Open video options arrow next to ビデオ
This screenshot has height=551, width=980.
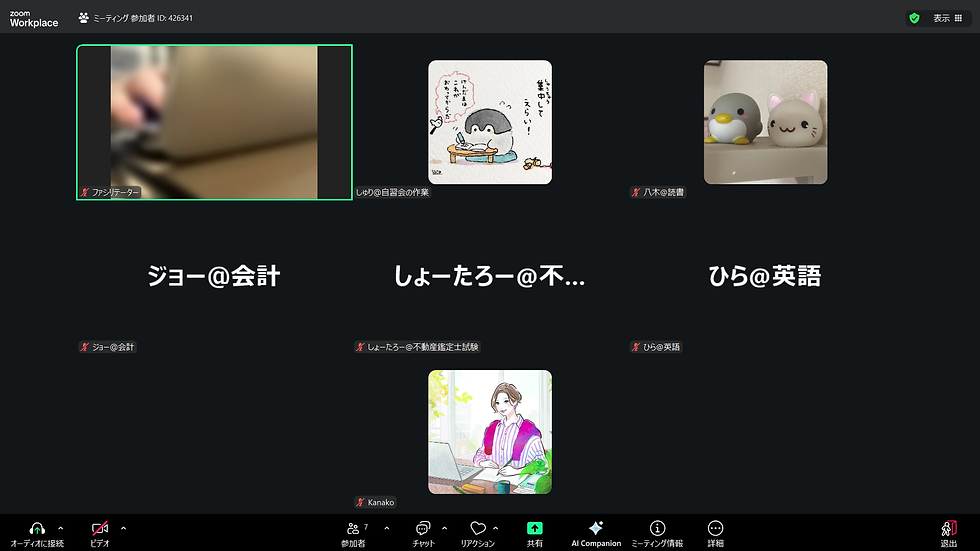click(x=123, y=529)
